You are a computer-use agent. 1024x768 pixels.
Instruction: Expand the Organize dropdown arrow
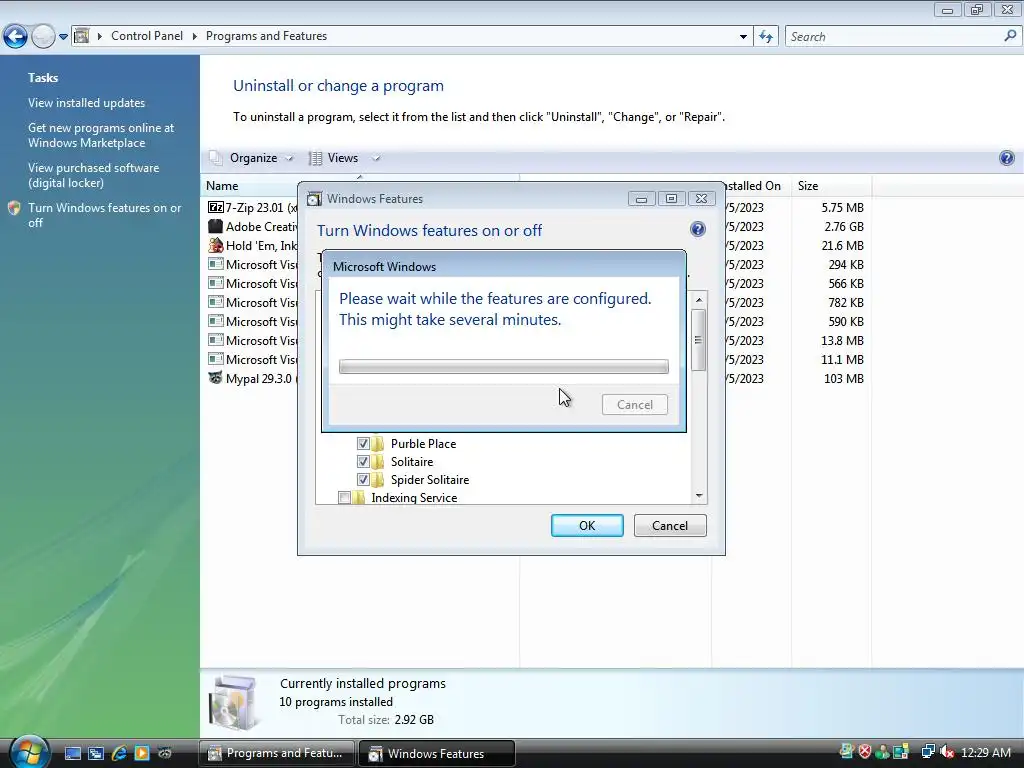pos(289,158)
